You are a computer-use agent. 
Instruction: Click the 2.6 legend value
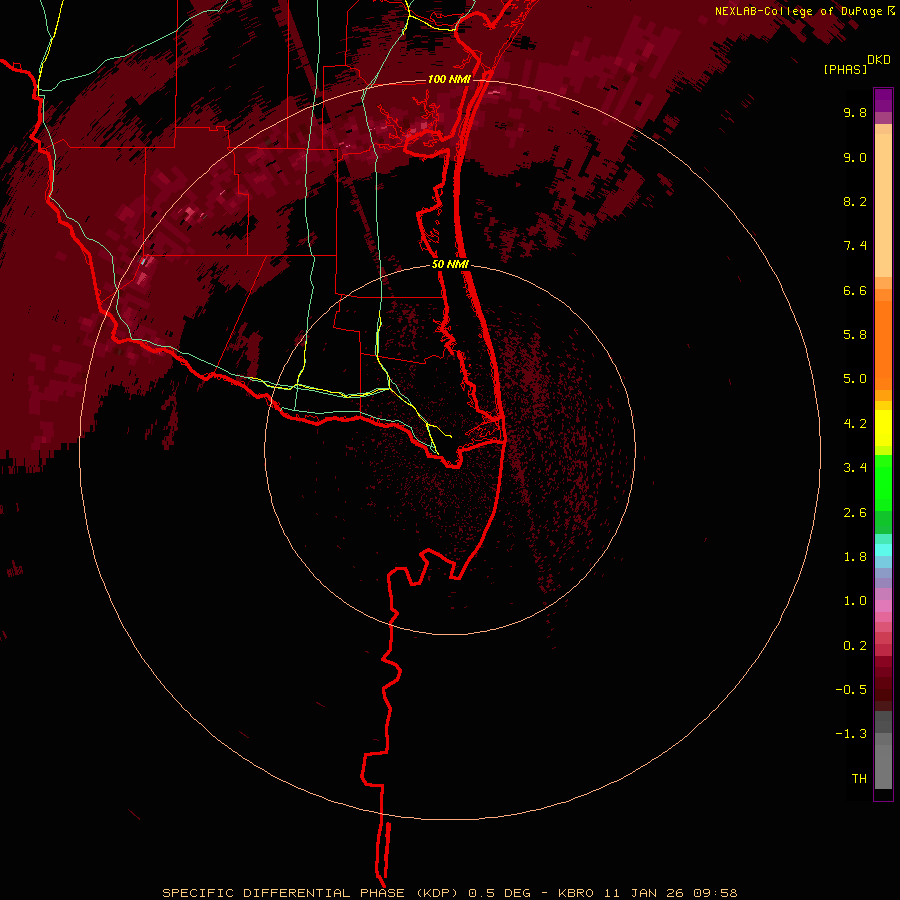(855, 513)
